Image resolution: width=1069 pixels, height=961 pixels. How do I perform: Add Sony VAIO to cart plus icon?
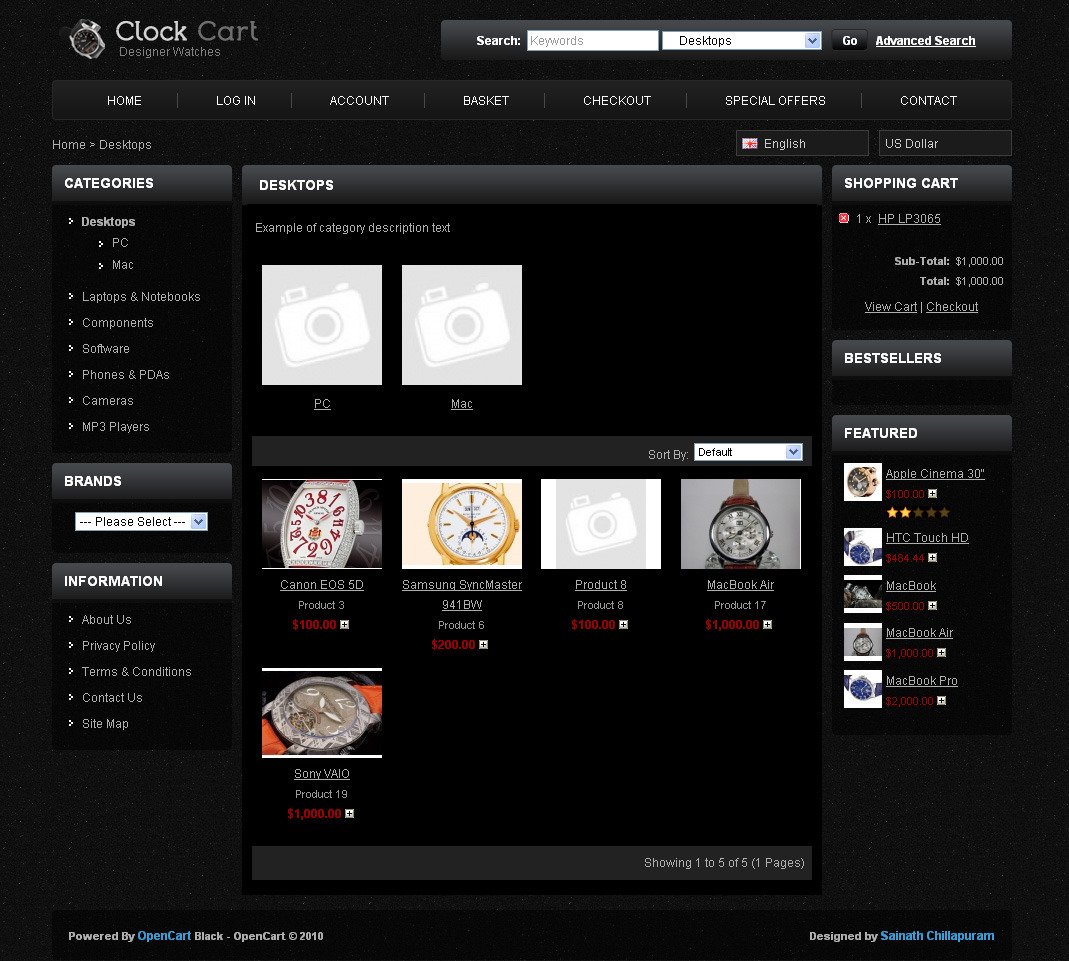pyautogui.click(x=350, y=813)
